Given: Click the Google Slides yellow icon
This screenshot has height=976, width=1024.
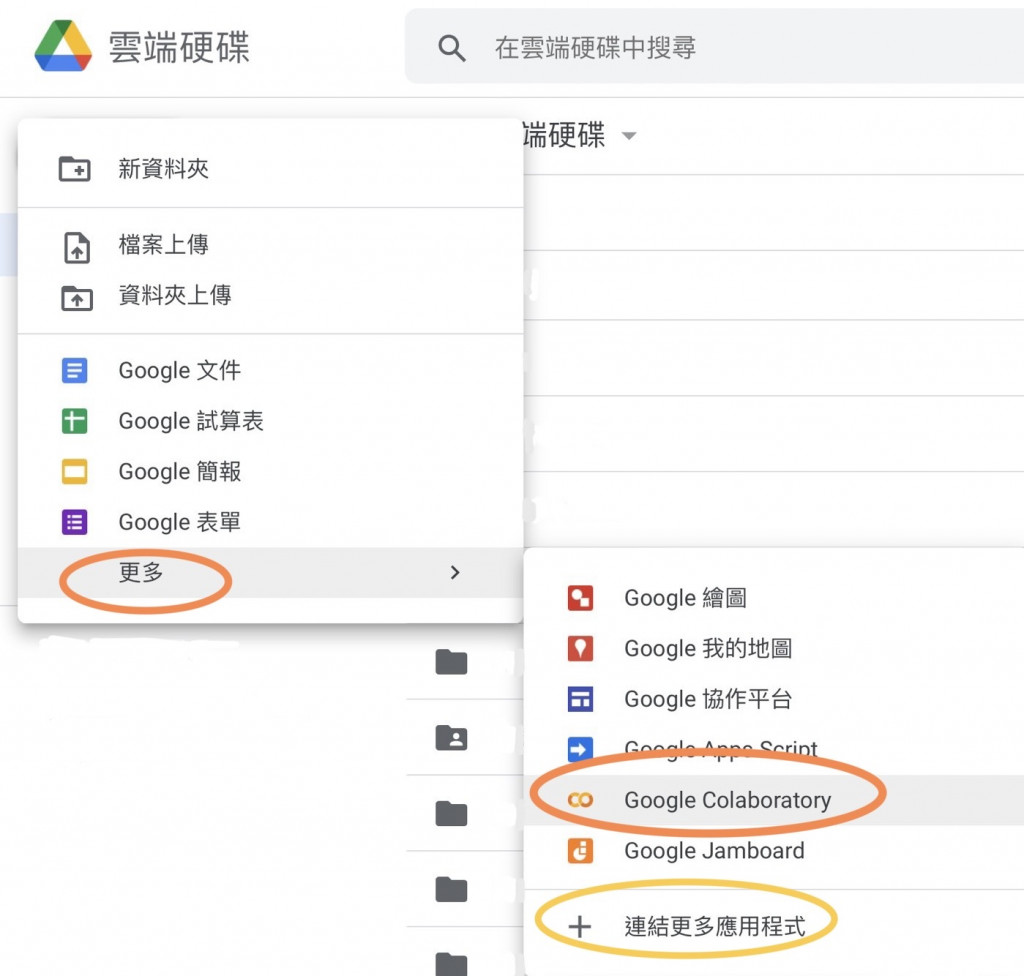Looking at the screenshot, I should (74, 472).
